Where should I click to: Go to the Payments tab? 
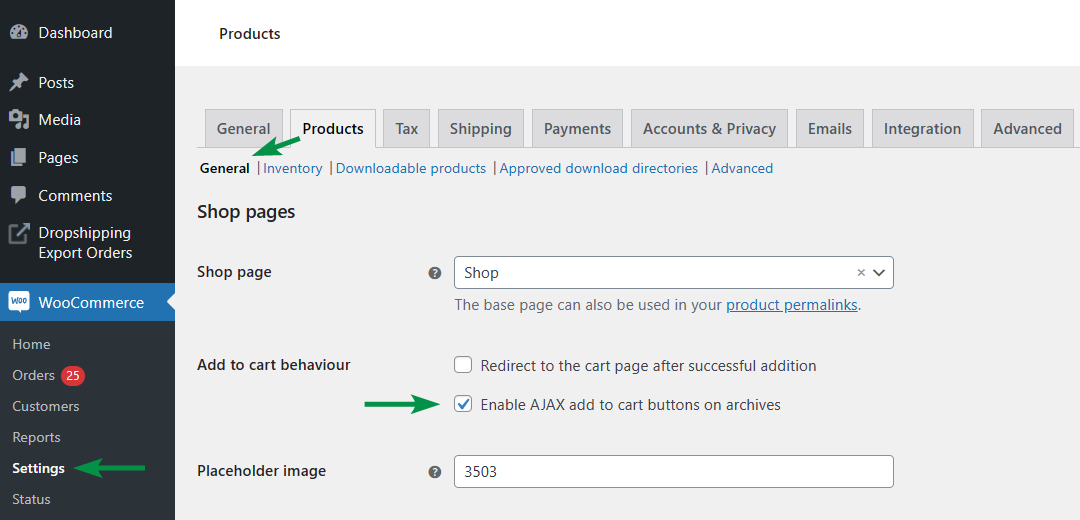pos(577,129)
